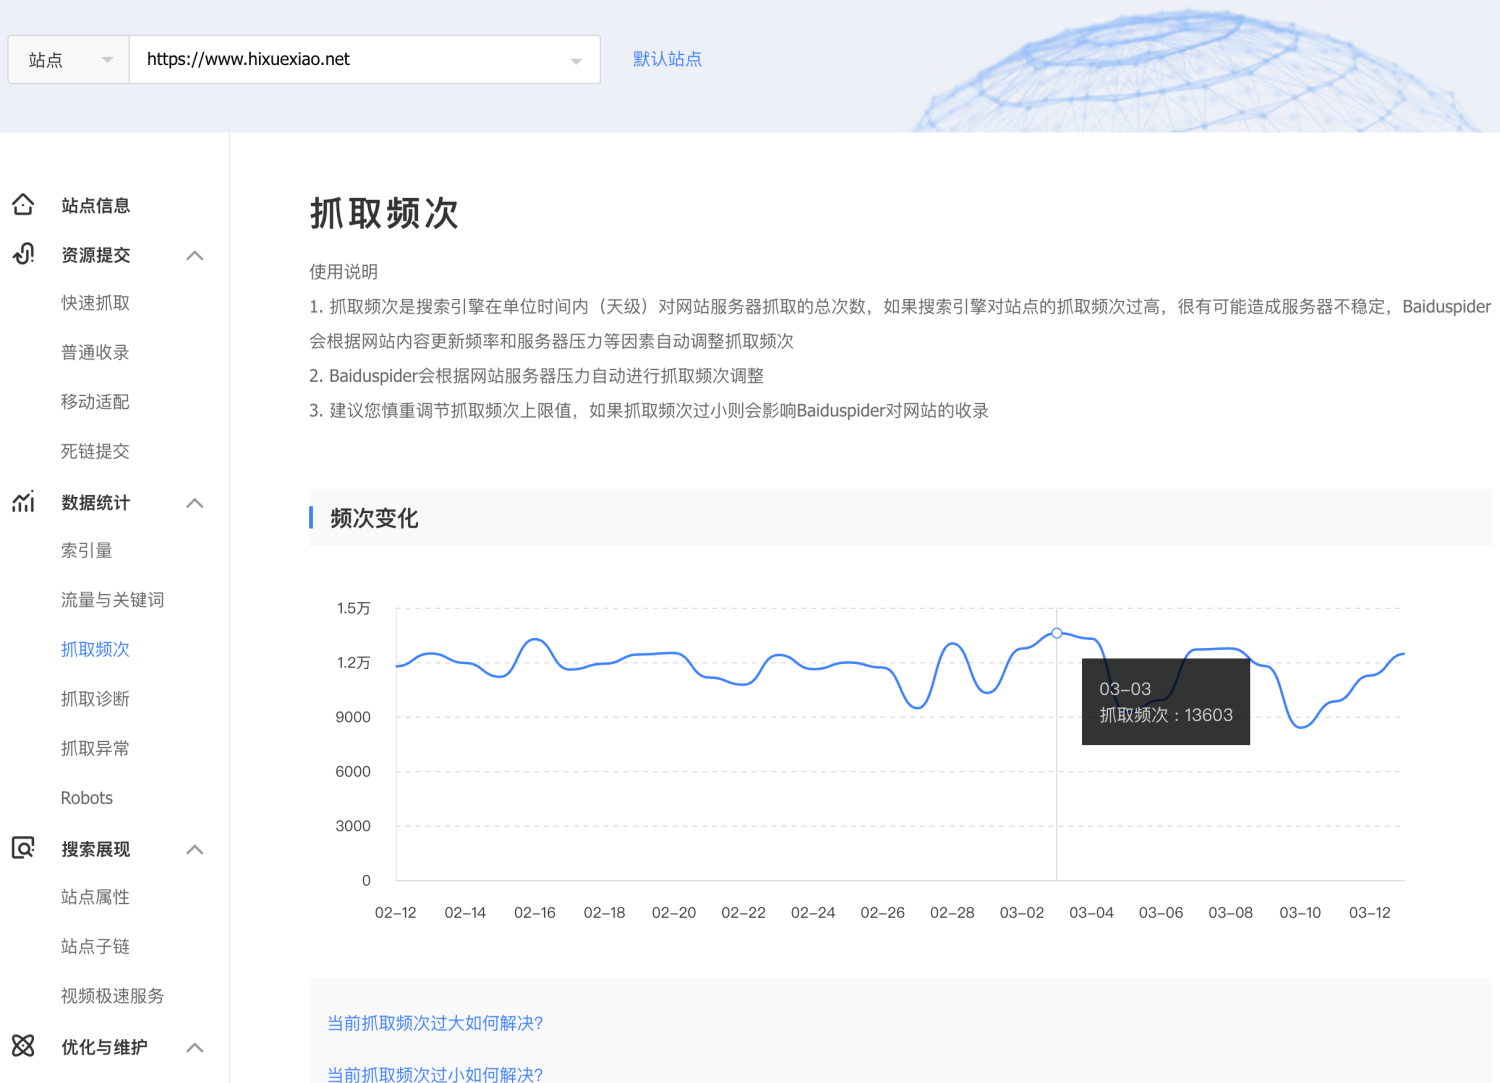Open 快速抓取 menu item

95,303
